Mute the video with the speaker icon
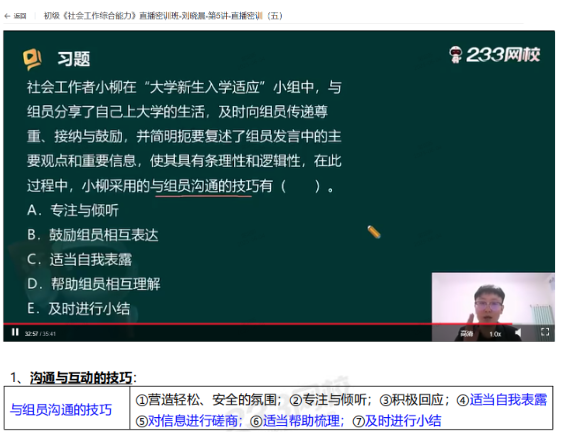567x448 pixels. (x=518, y=333)
